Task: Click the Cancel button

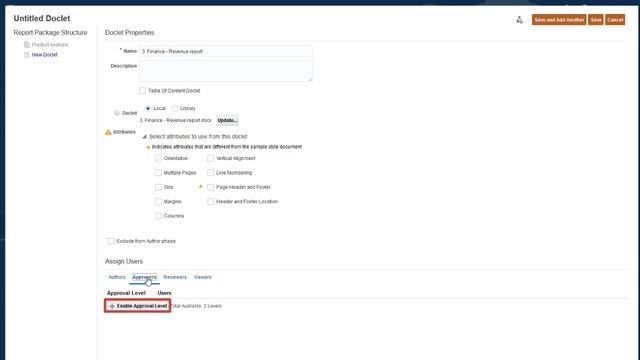Action: [x=615, y=20]
